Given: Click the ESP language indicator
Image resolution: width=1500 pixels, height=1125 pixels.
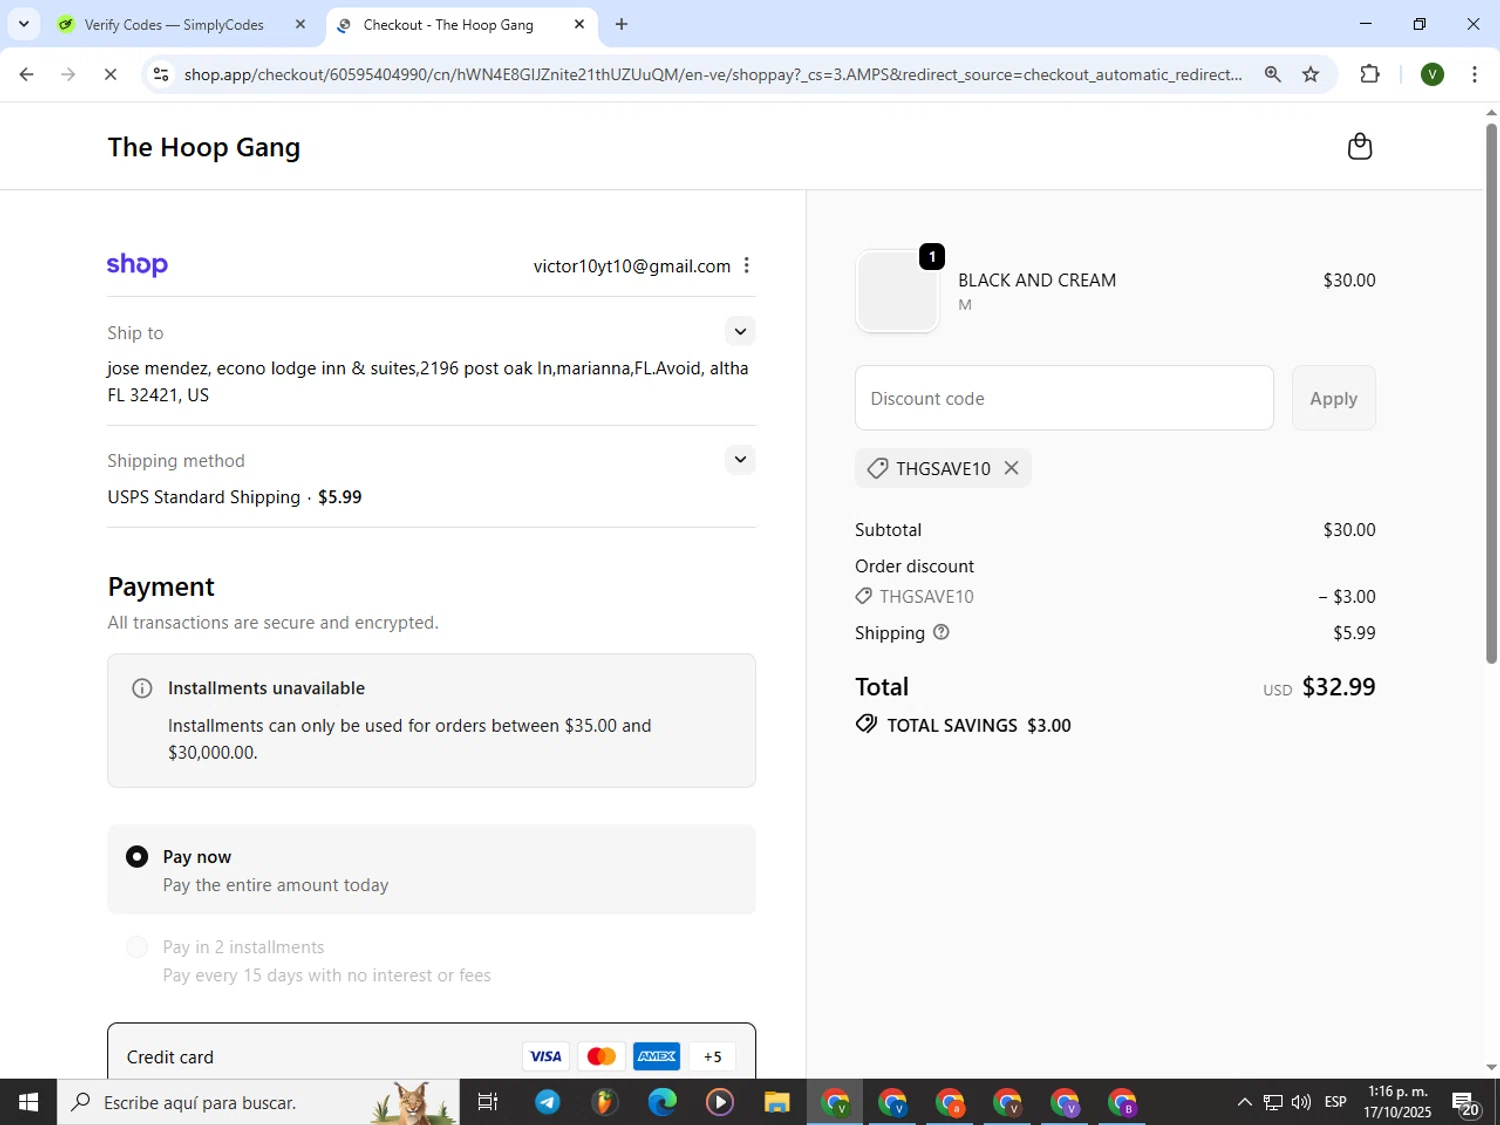Looking at the screenshot, I should click(x=1335, y=1102).
